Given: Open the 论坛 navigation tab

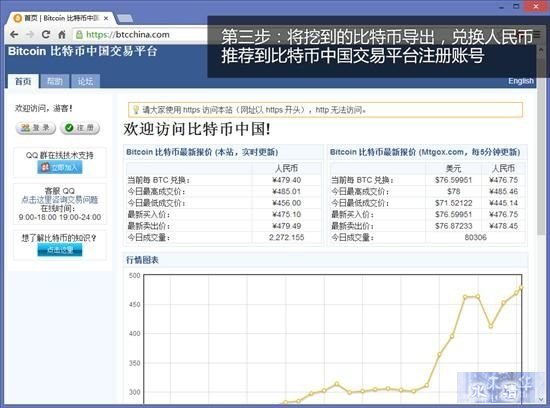Looking at the screenshot, I should point(86,81).
